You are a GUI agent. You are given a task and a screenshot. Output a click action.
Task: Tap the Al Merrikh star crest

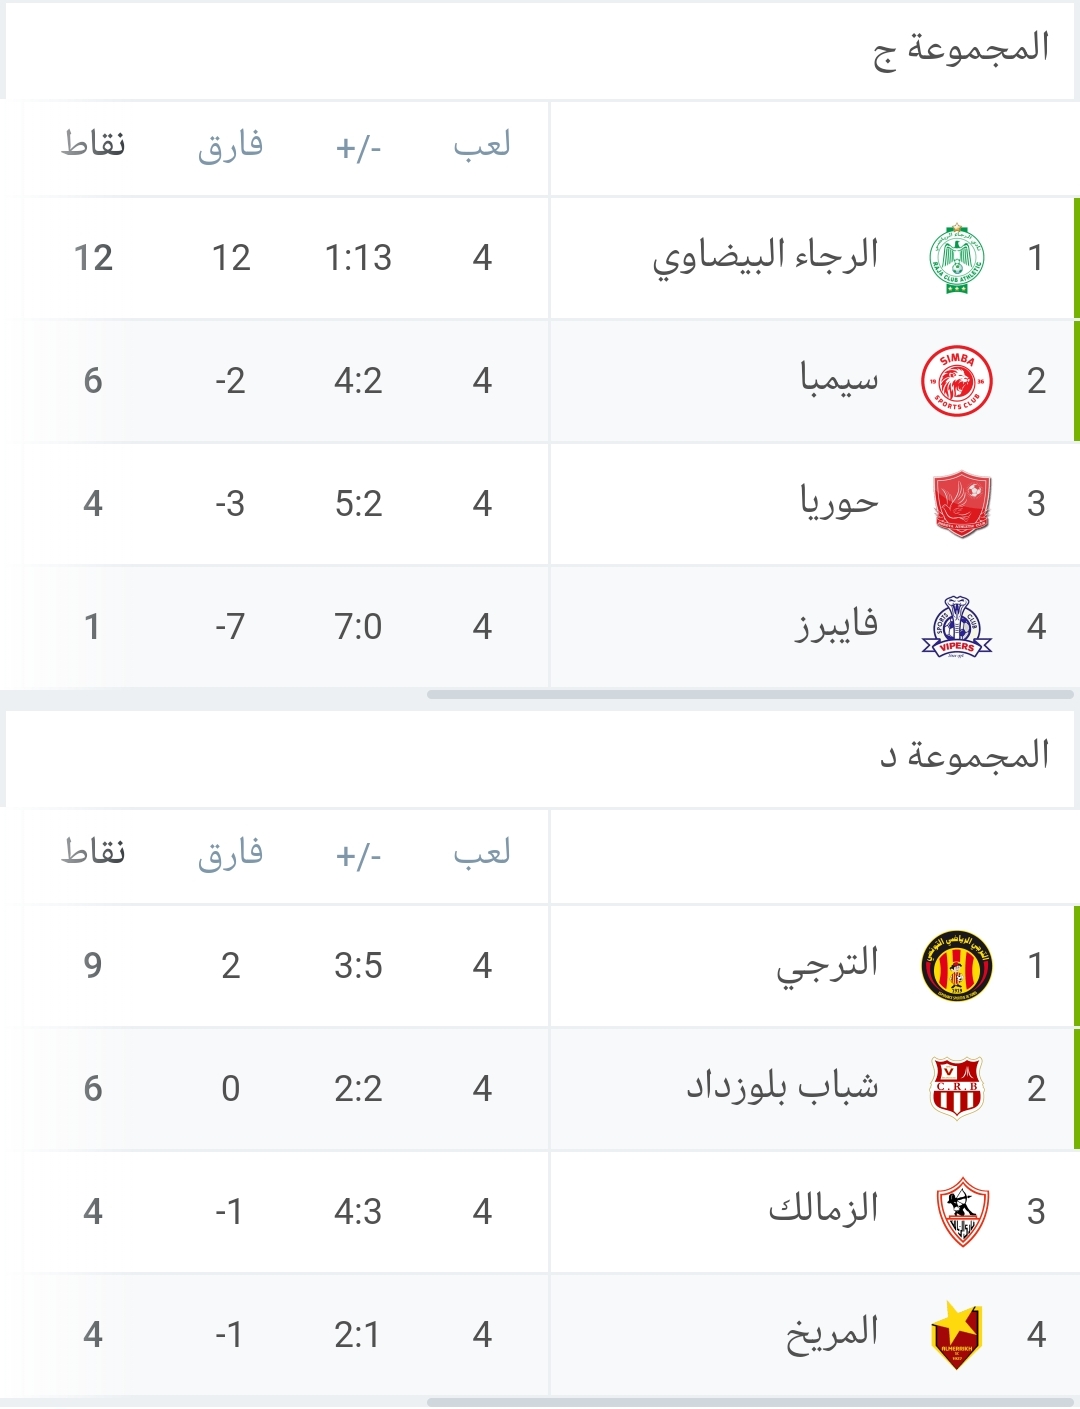pyautogui.click(x=957, y=1335)
